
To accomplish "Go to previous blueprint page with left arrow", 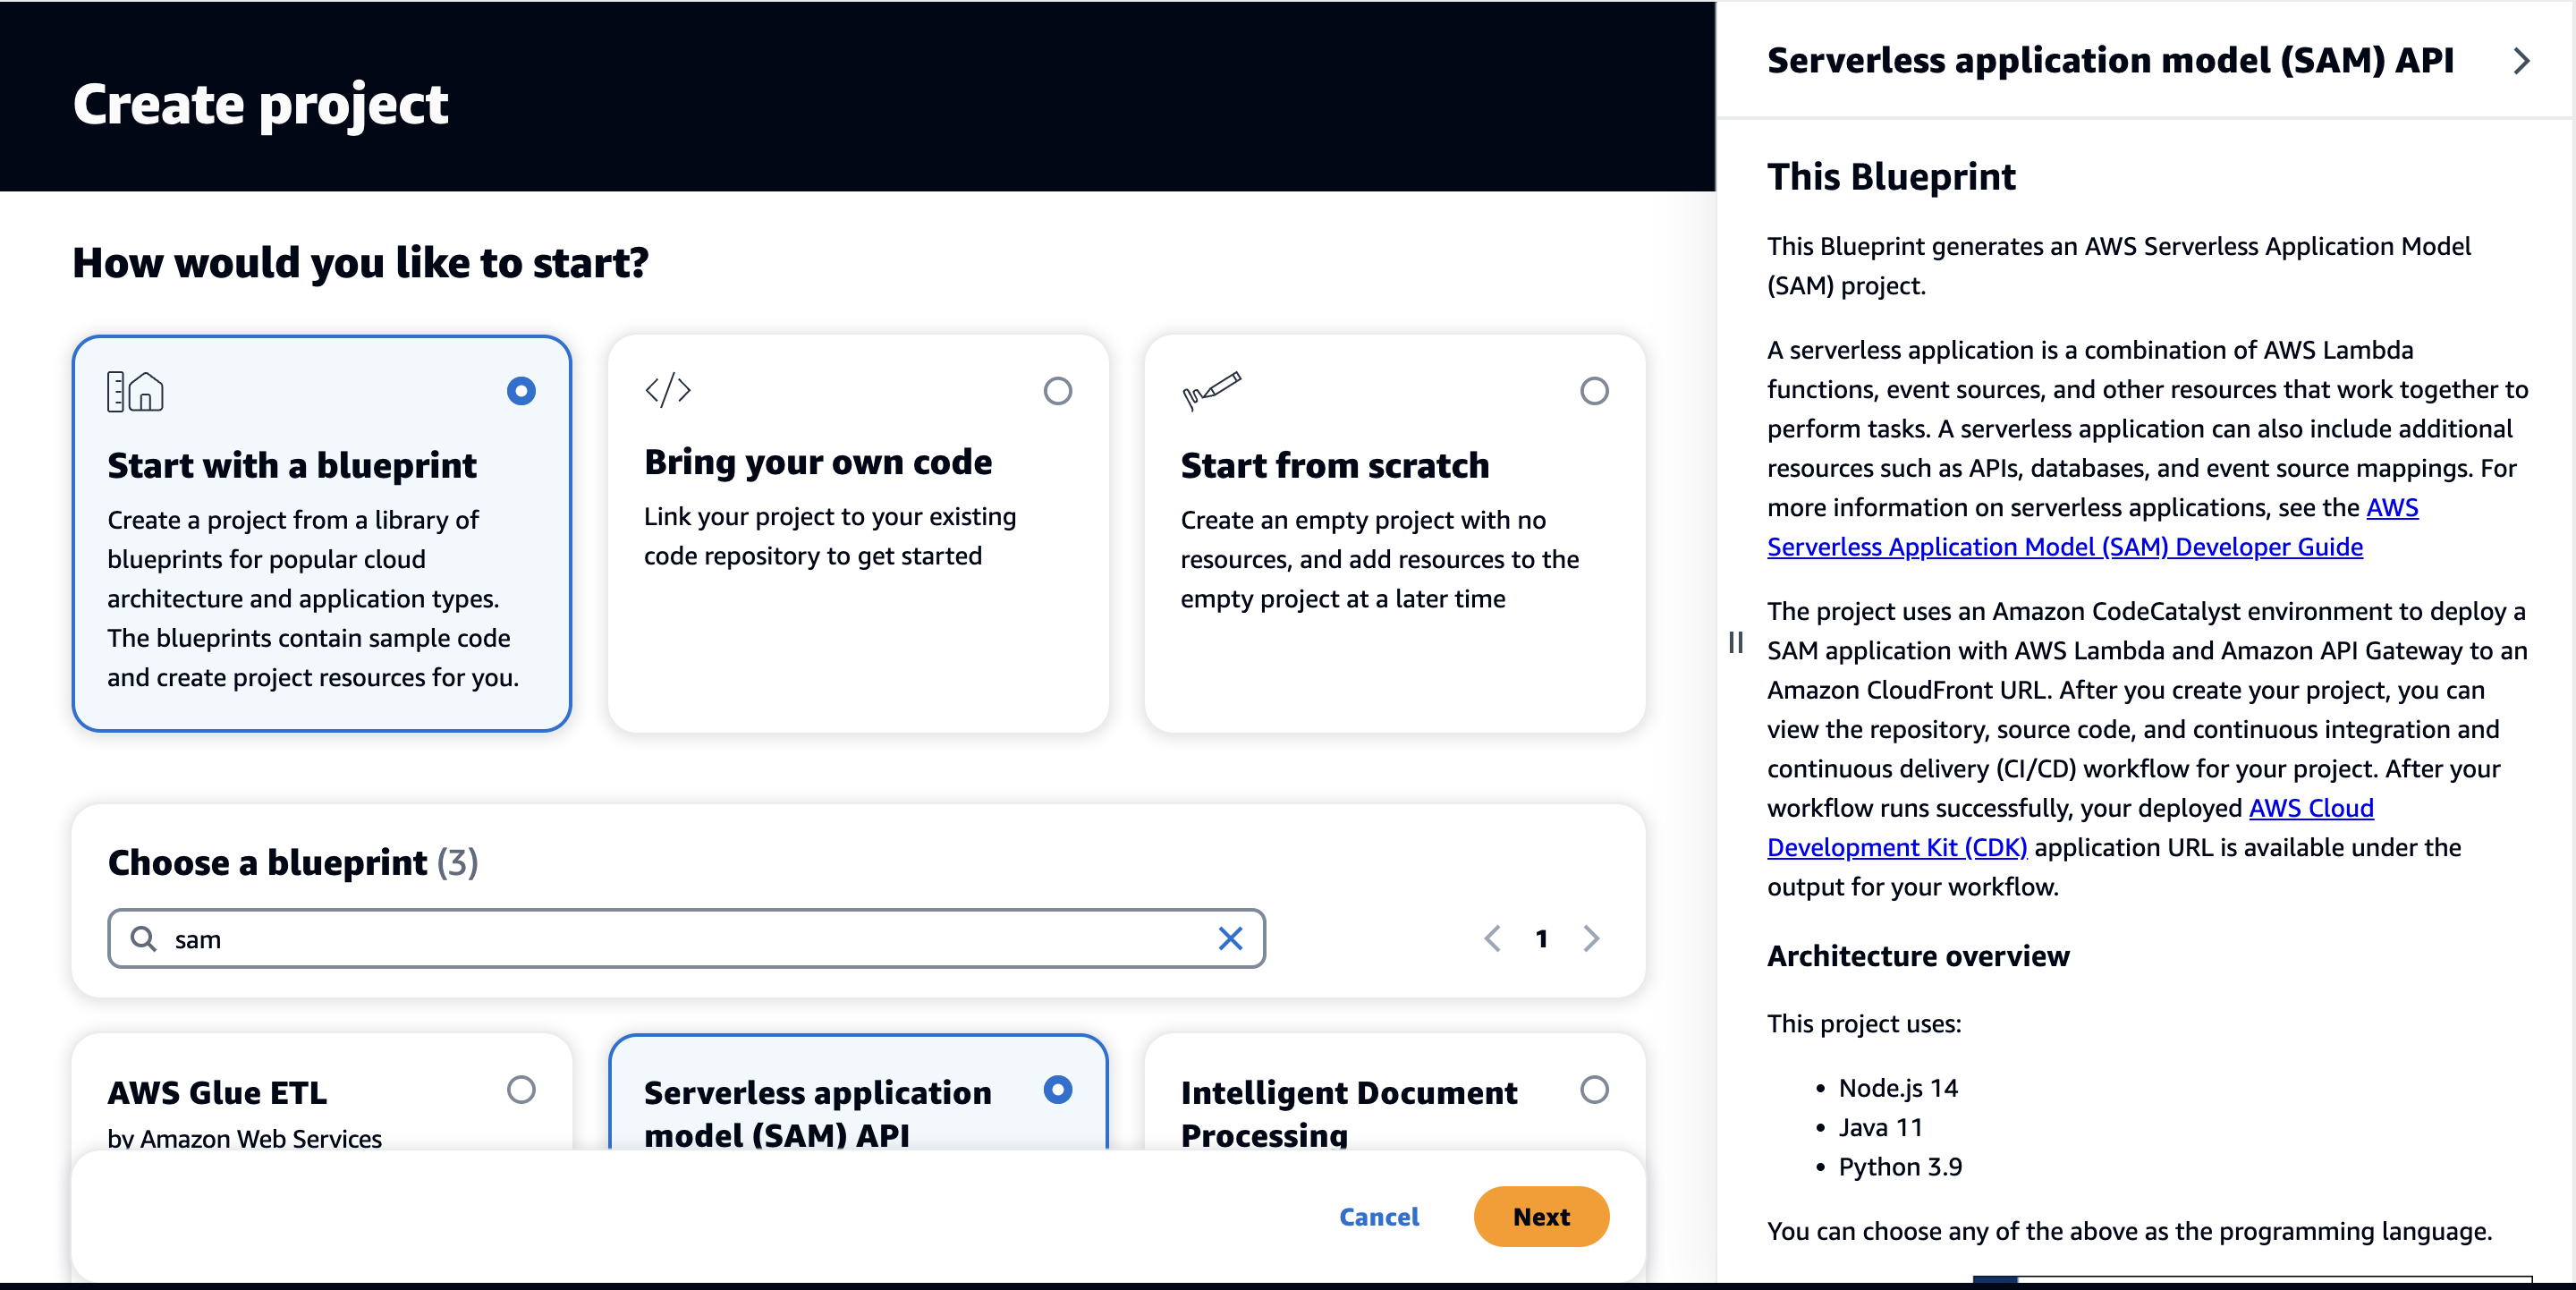I will point(1492,938).
